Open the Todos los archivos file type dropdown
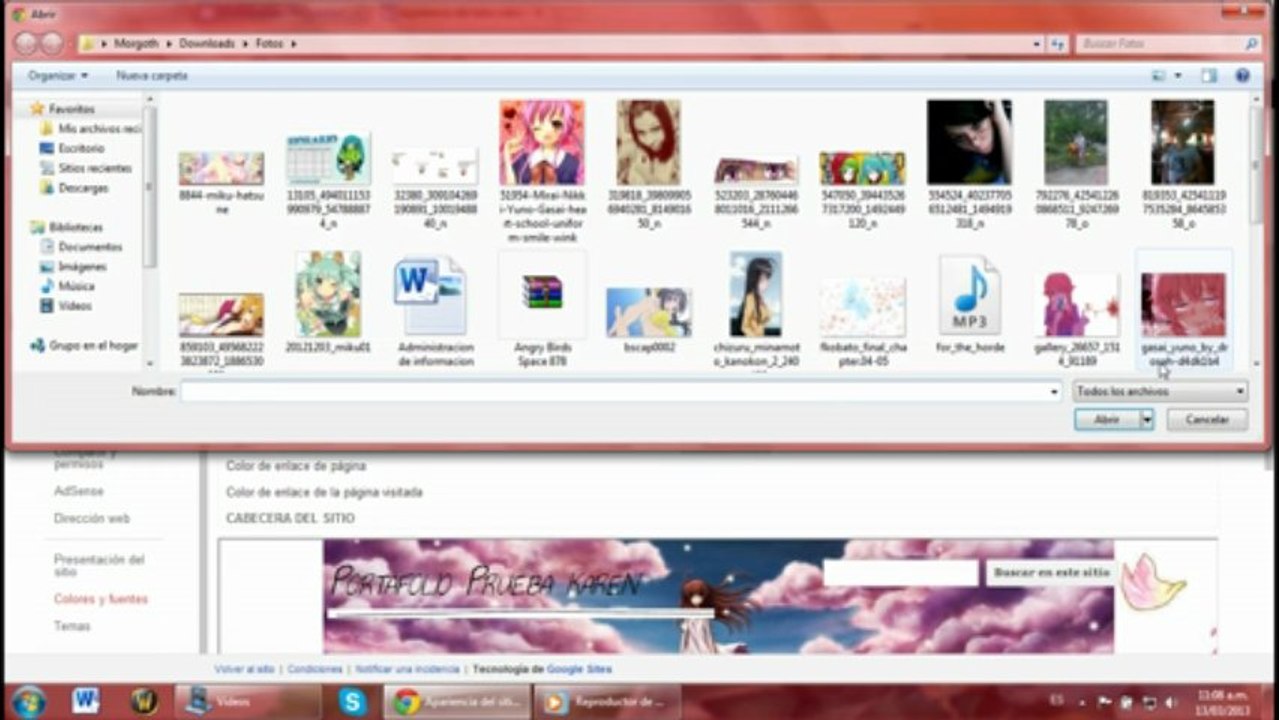This screenshot has width=1279, height=720. tap(1160, 392)
